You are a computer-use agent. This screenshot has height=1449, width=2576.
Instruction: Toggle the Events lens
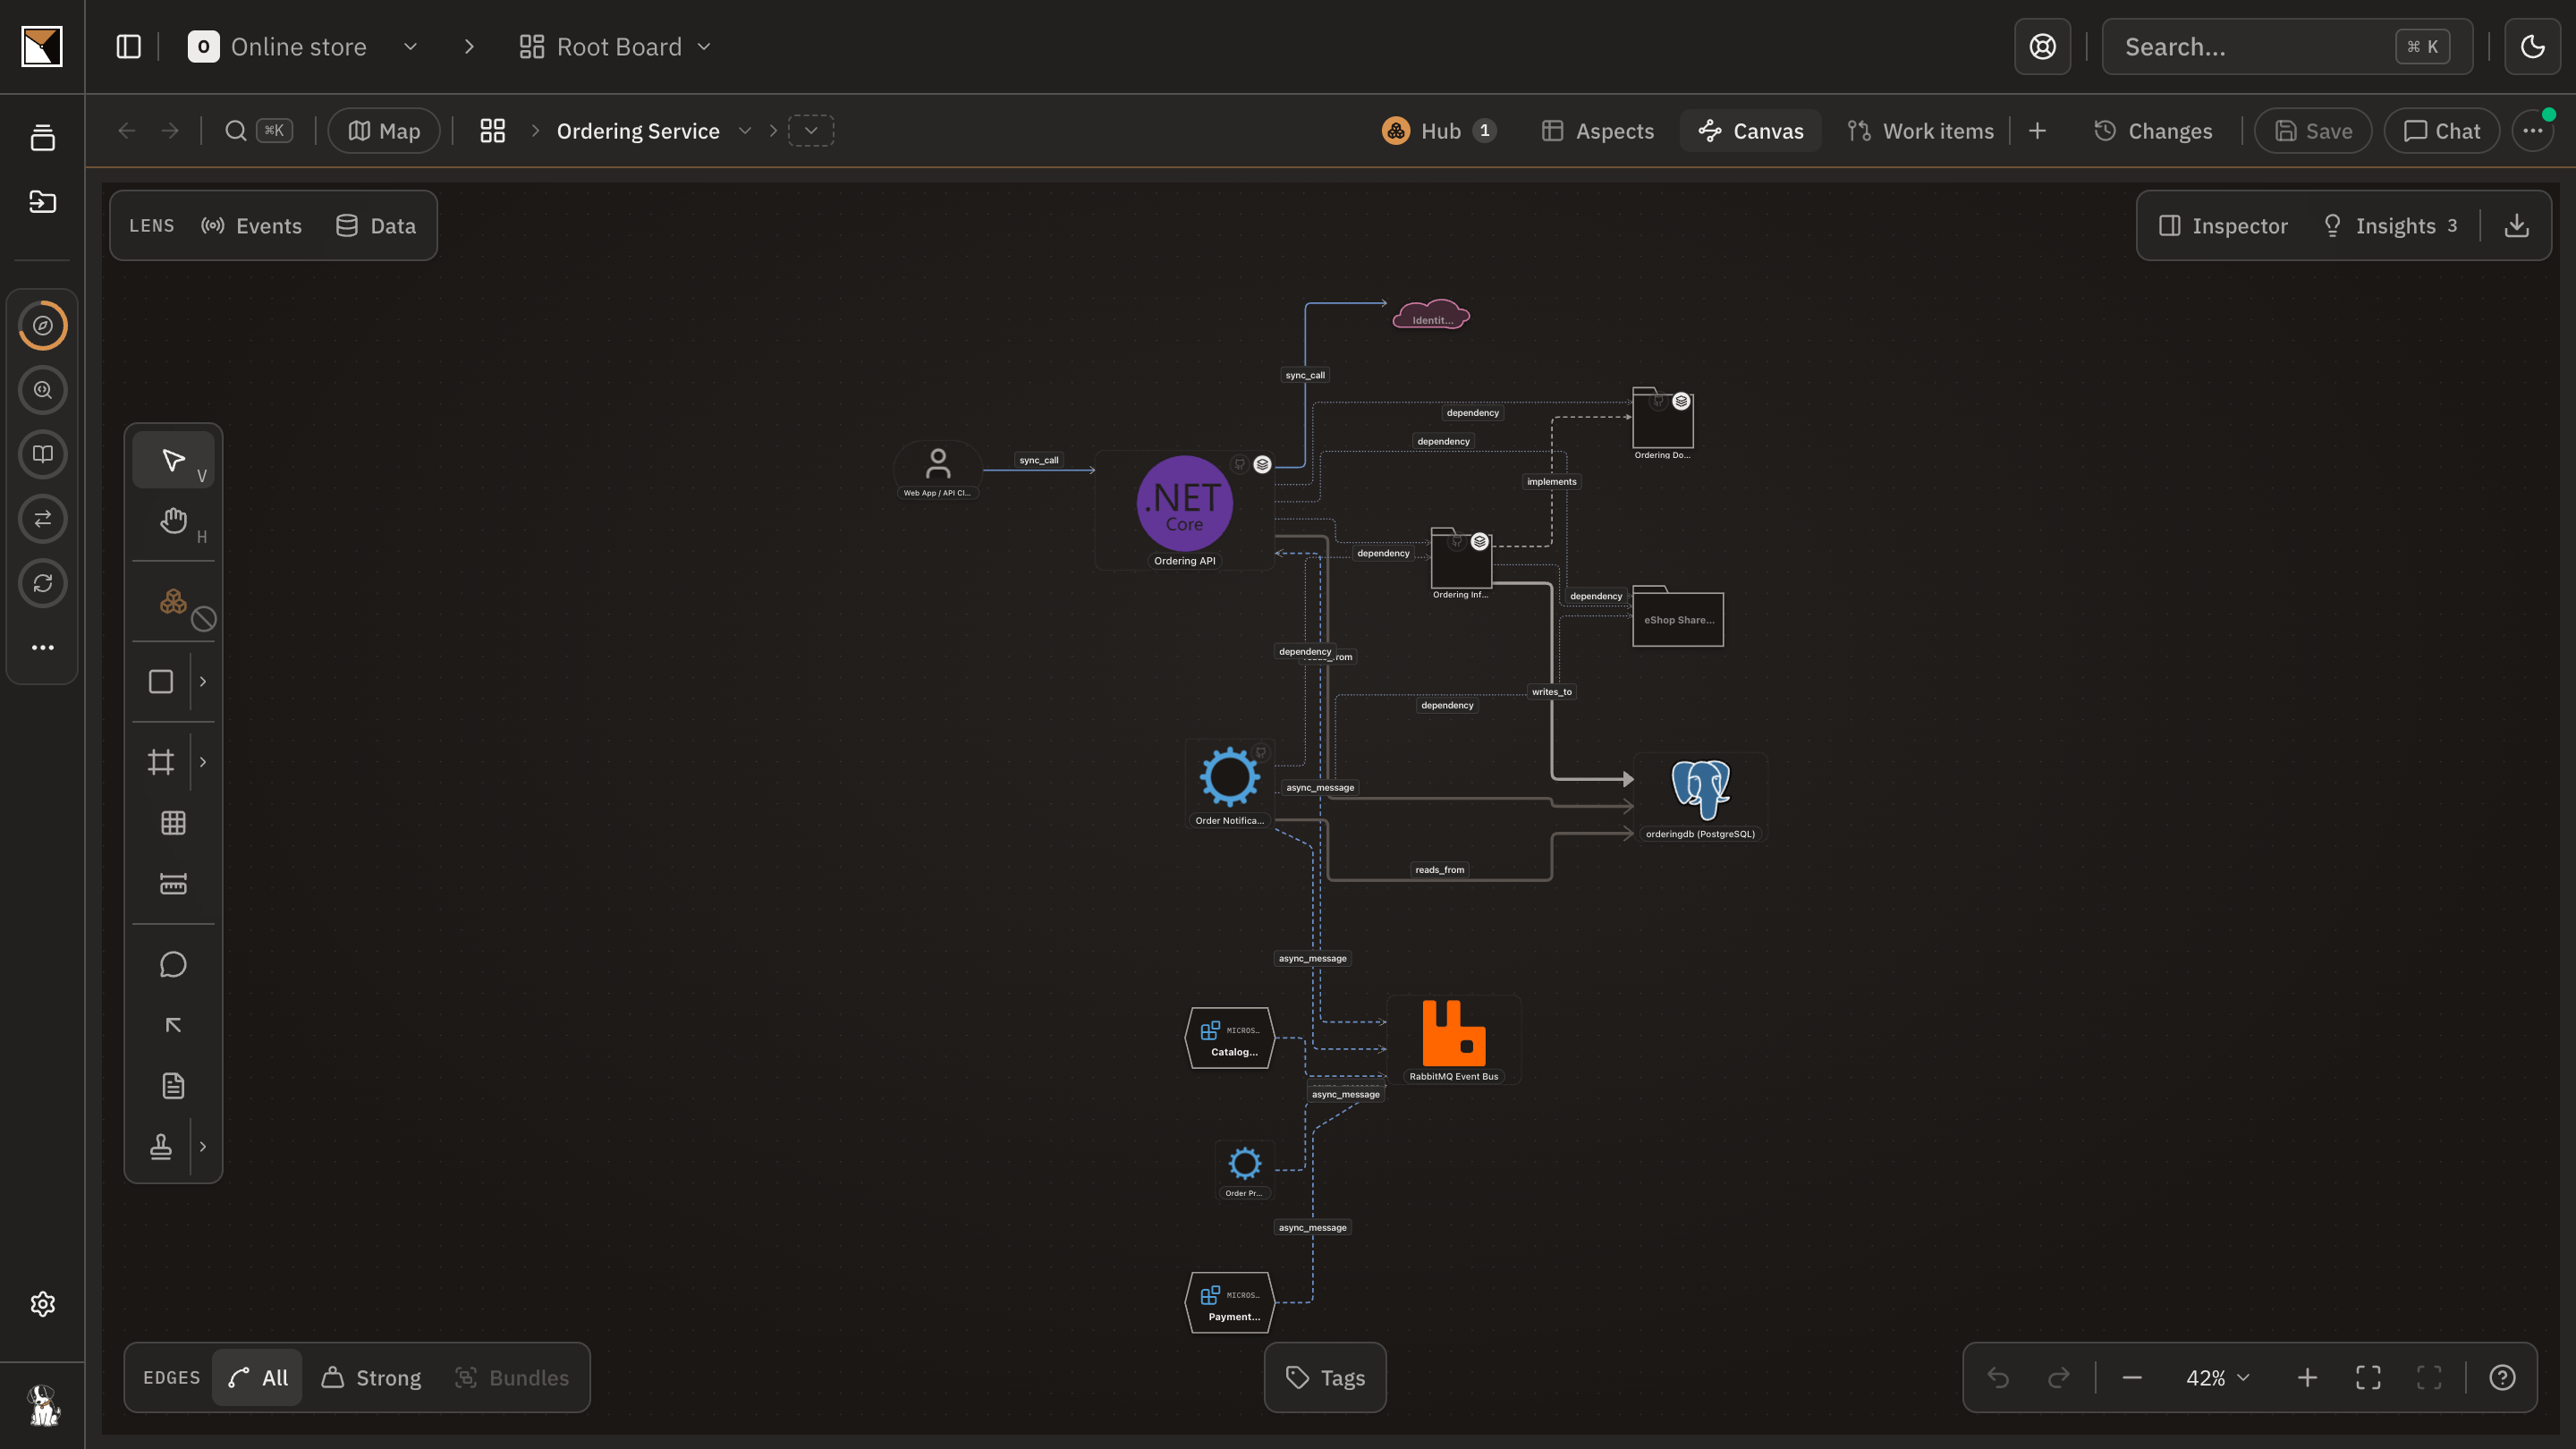[252, 226]
